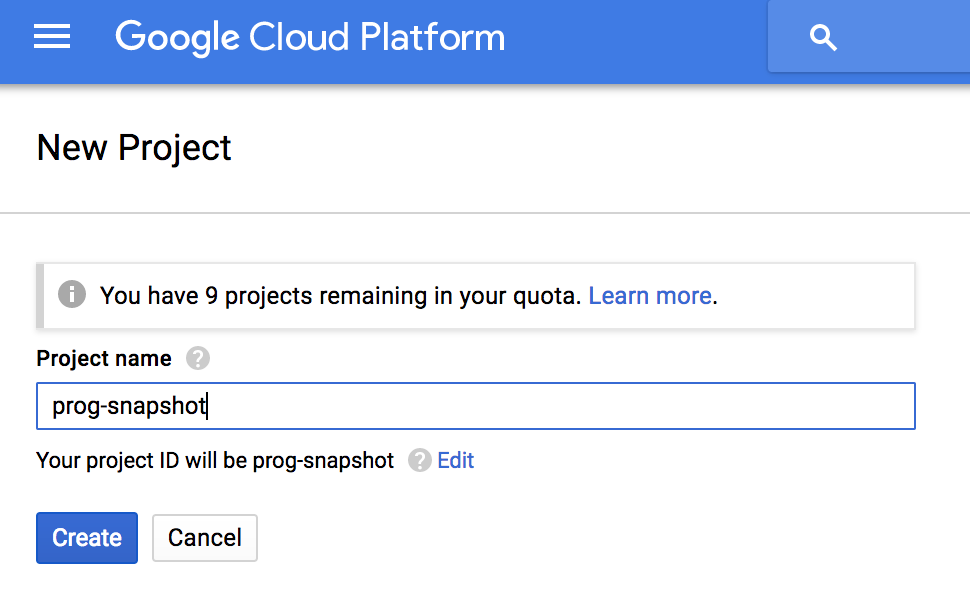The image size is (970, 596).
Task: Place cursor after prog-snapshot in name field
Action: [208, 406]
